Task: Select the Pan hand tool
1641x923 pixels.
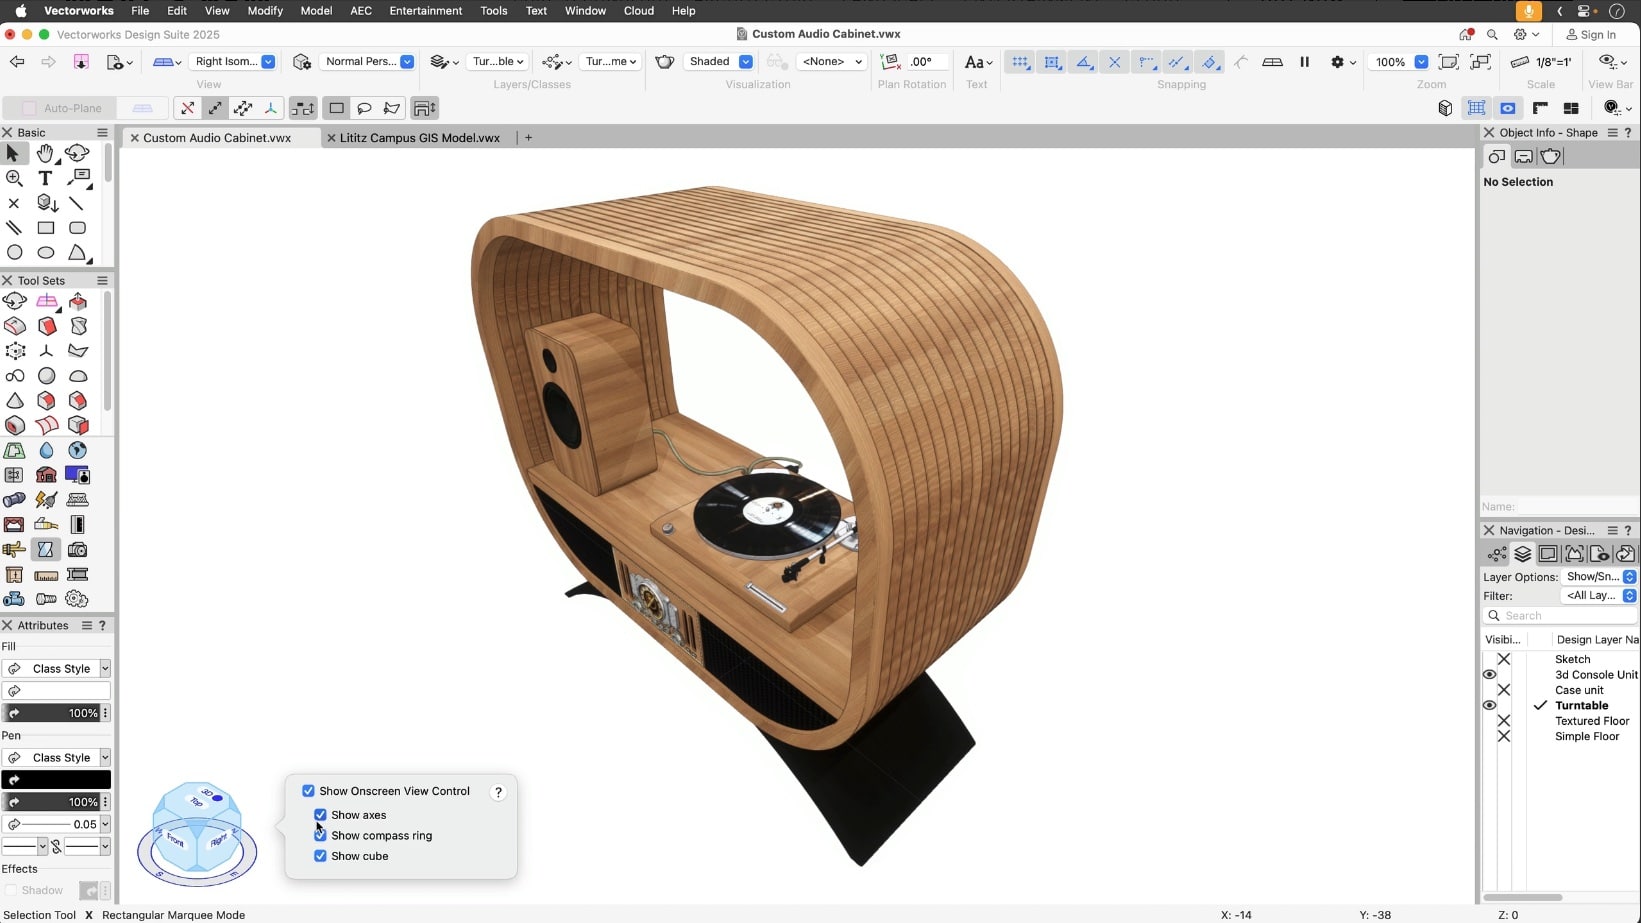Action: pos(45,153)
